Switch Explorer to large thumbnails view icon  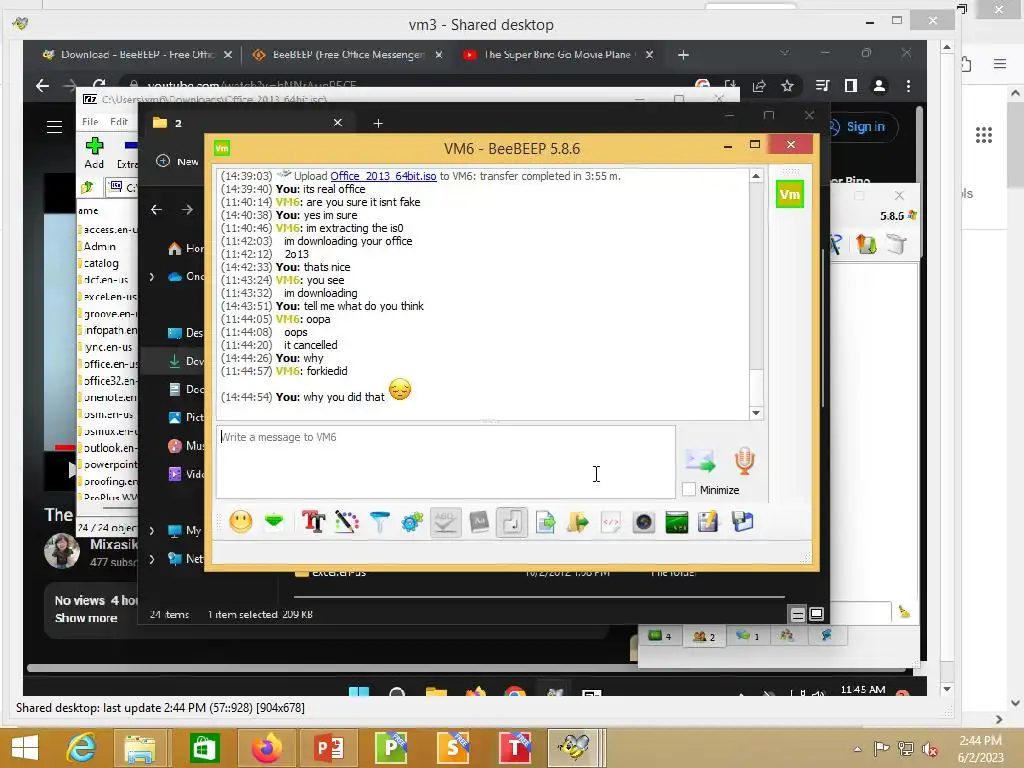(816, 614)
